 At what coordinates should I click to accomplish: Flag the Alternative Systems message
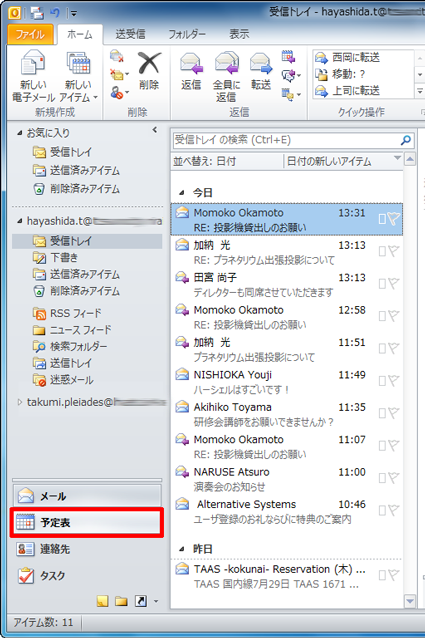click(393, 510)
